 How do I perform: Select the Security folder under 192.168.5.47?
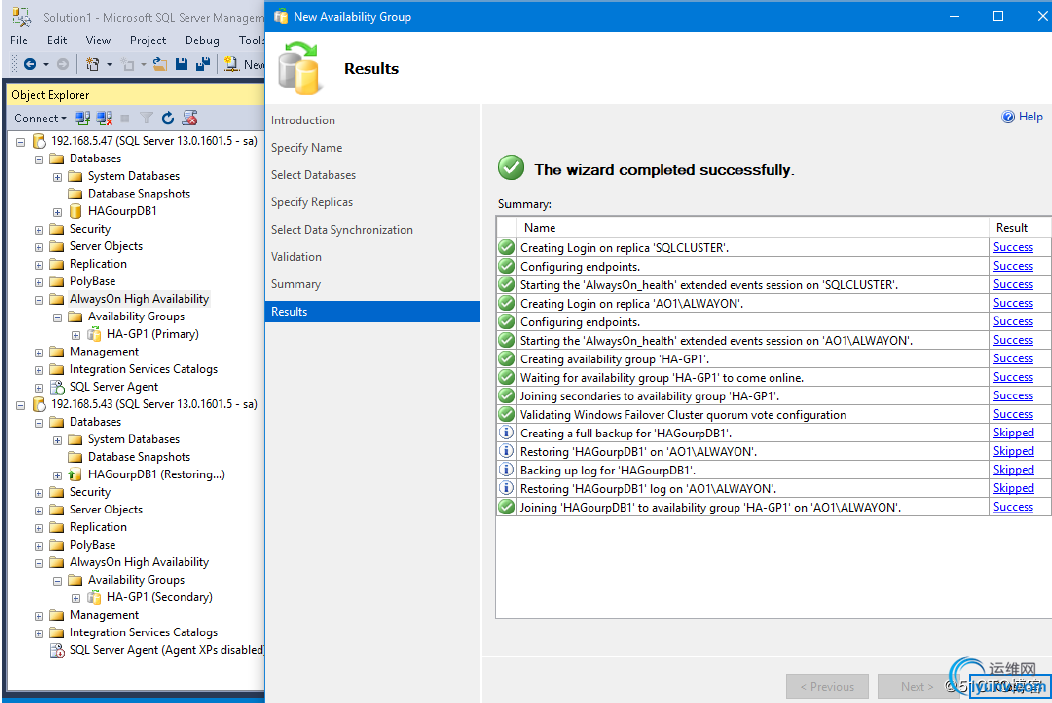click(90, 229)
